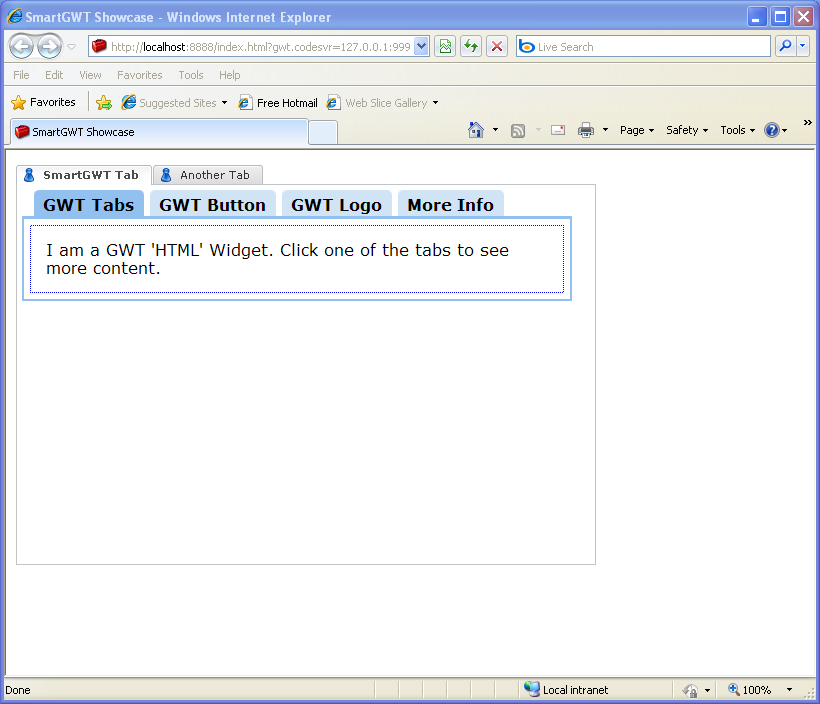Print the page using printer icon

click(586, 130)
